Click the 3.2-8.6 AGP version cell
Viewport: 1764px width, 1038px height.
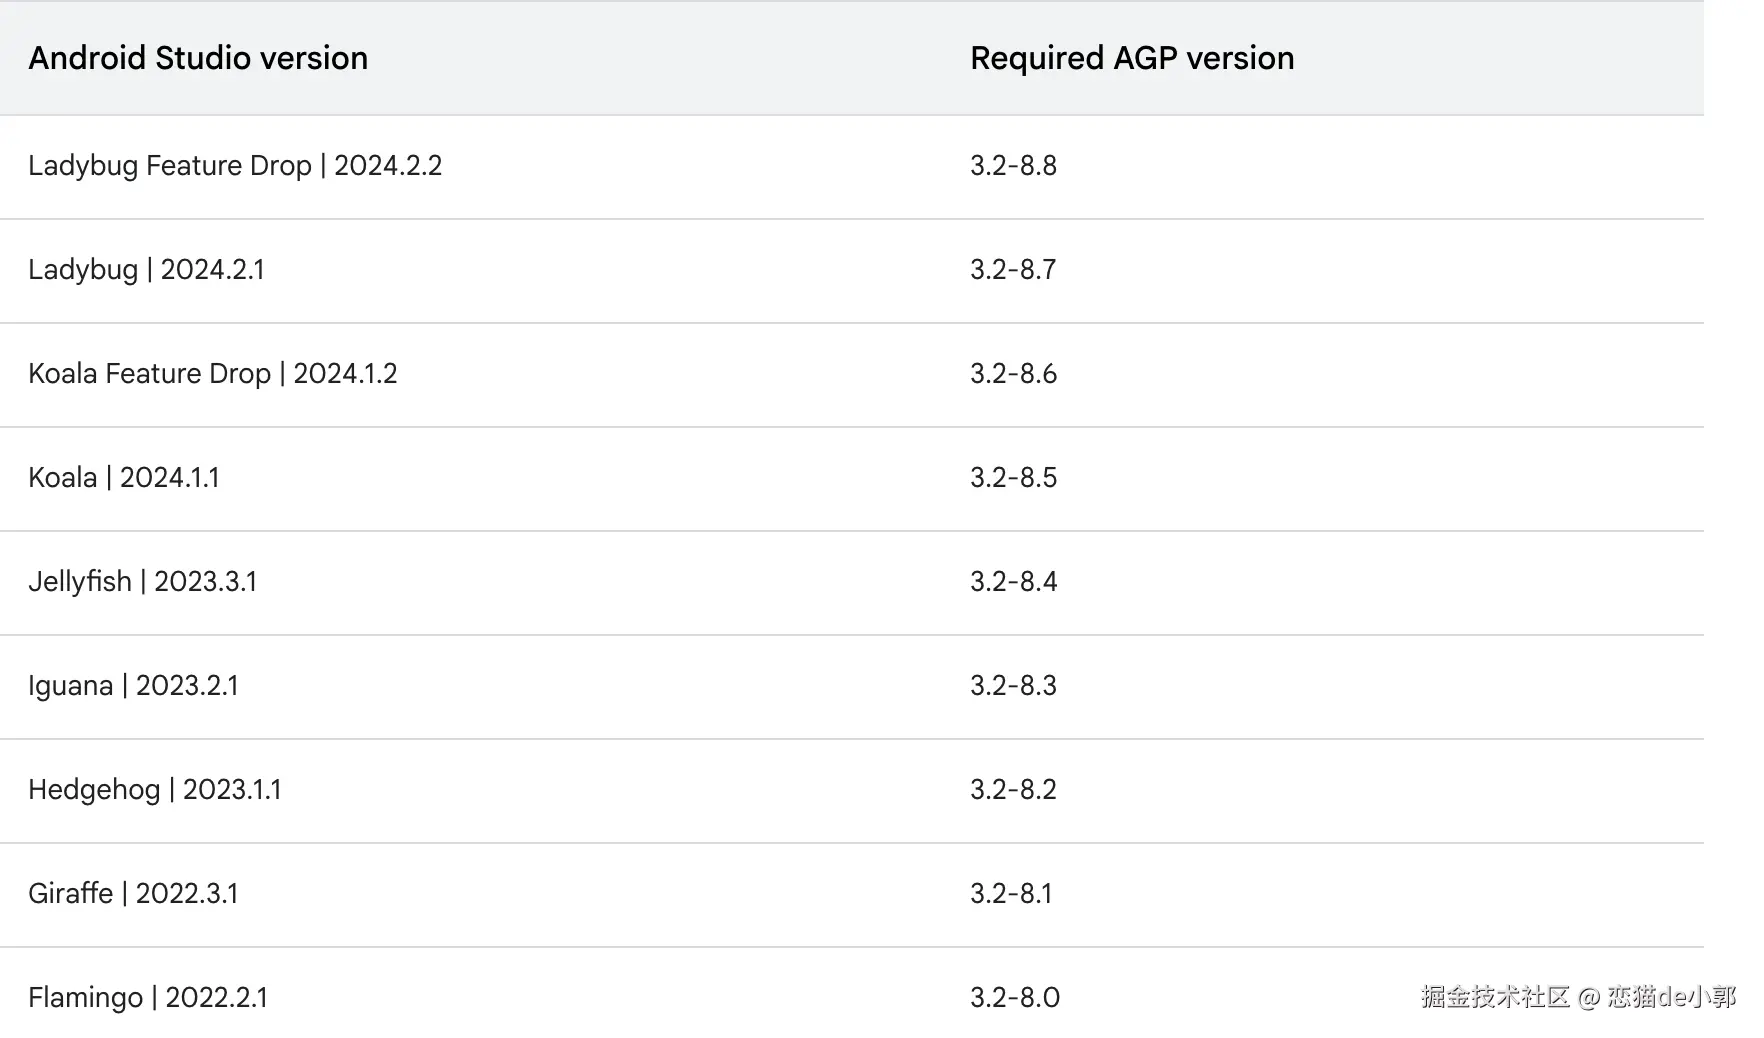[x=1013, y=373]
